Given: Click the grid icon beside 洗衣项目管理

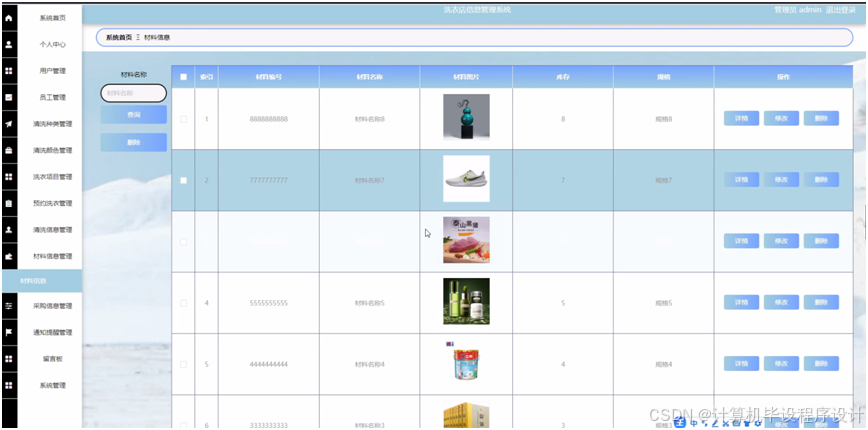Looking at the screenshot, I should click(x=8, y=177).
